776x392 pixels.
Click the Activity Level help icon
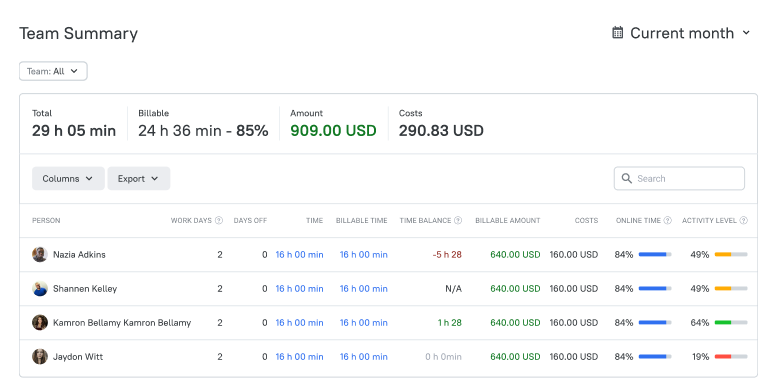(x=743, y=221)
